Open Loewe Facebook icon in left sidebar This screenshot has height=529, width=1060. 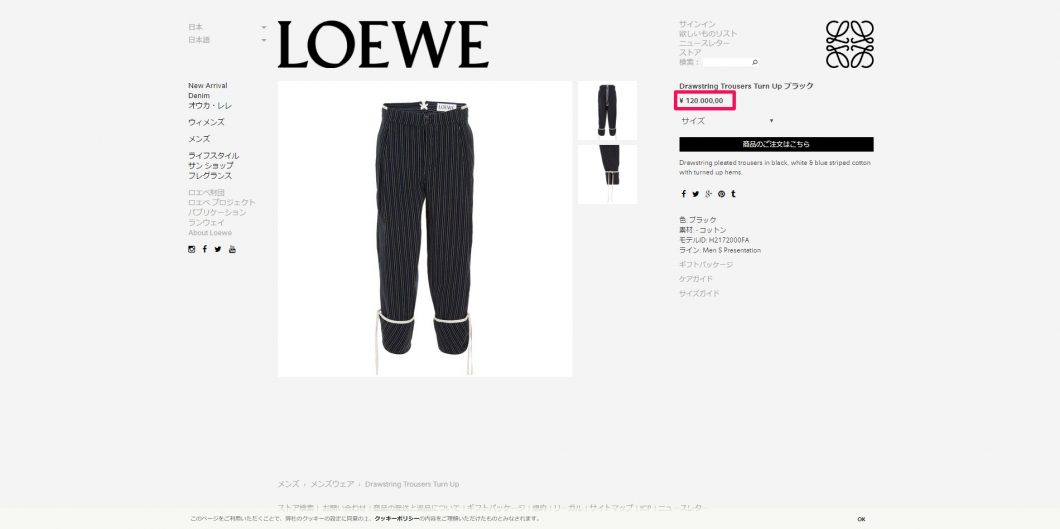(205, 249)
